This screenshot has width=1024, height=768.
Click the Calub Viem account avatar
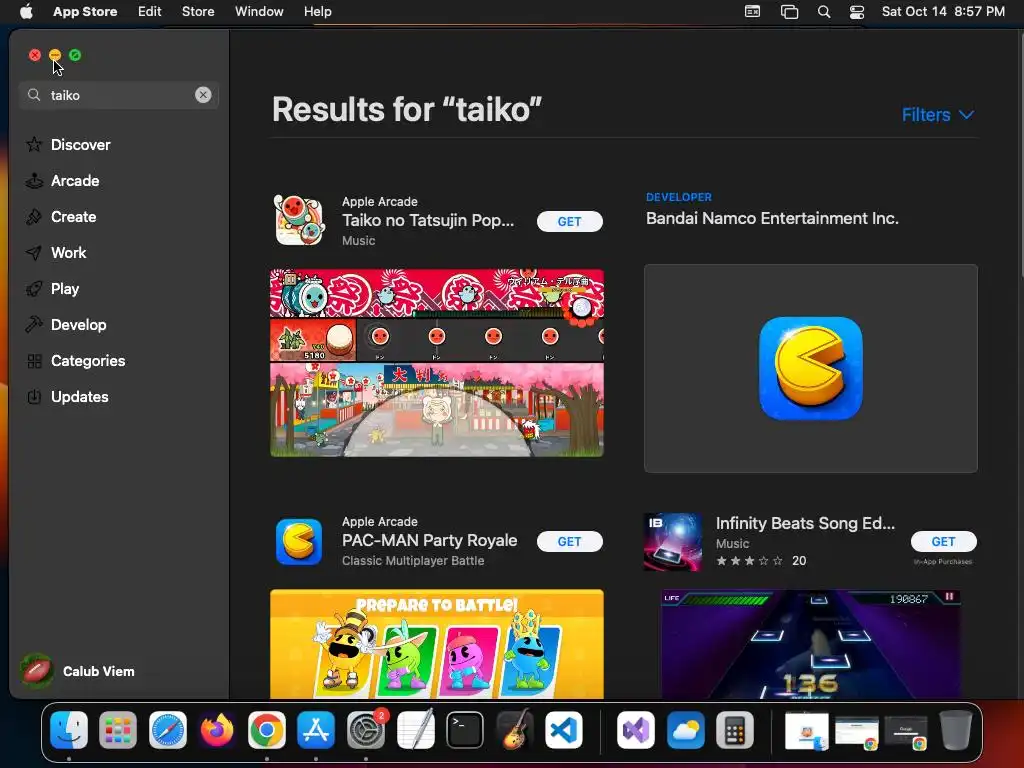point(37,671)
